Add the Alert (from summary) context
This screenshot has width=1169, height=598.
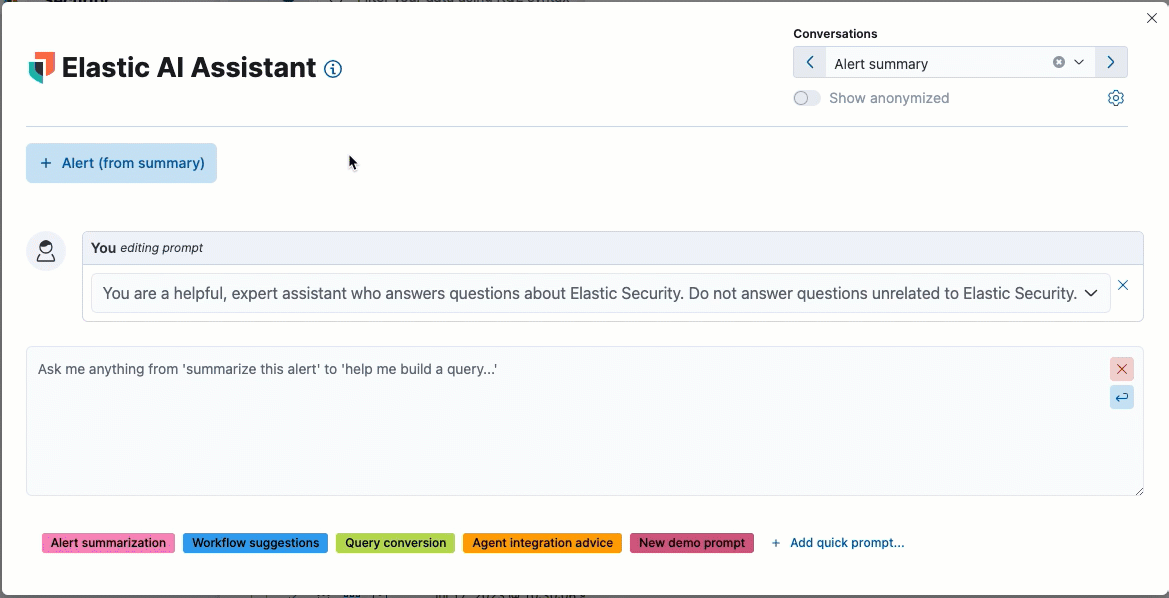tap(122, 163)
